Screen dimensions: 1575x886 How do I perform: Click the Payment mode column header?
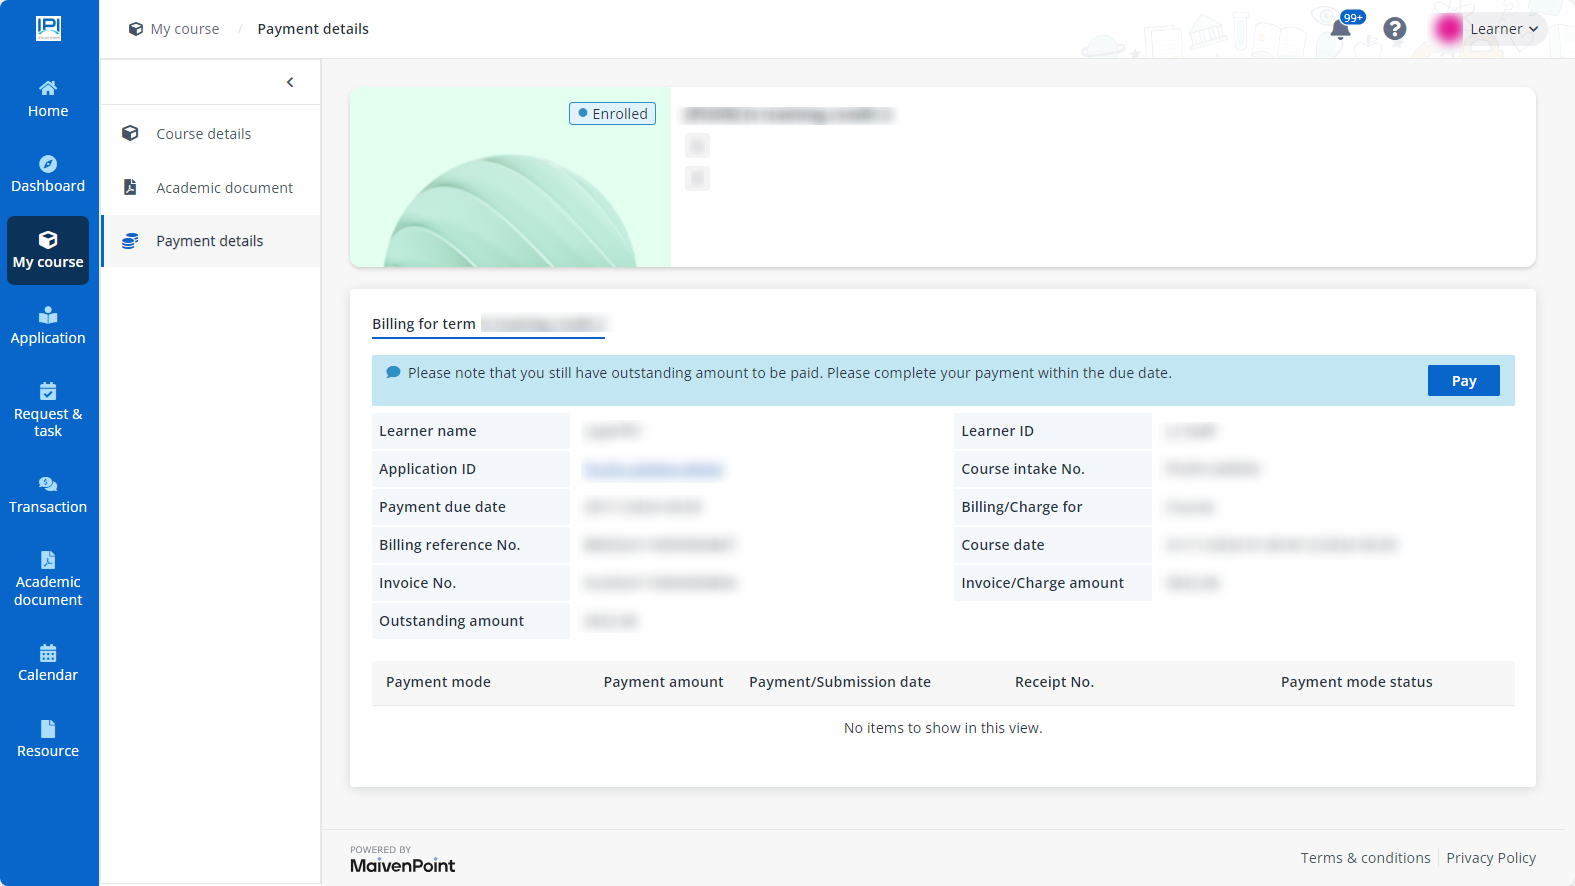pyautogui.click(x=438, y=682)
